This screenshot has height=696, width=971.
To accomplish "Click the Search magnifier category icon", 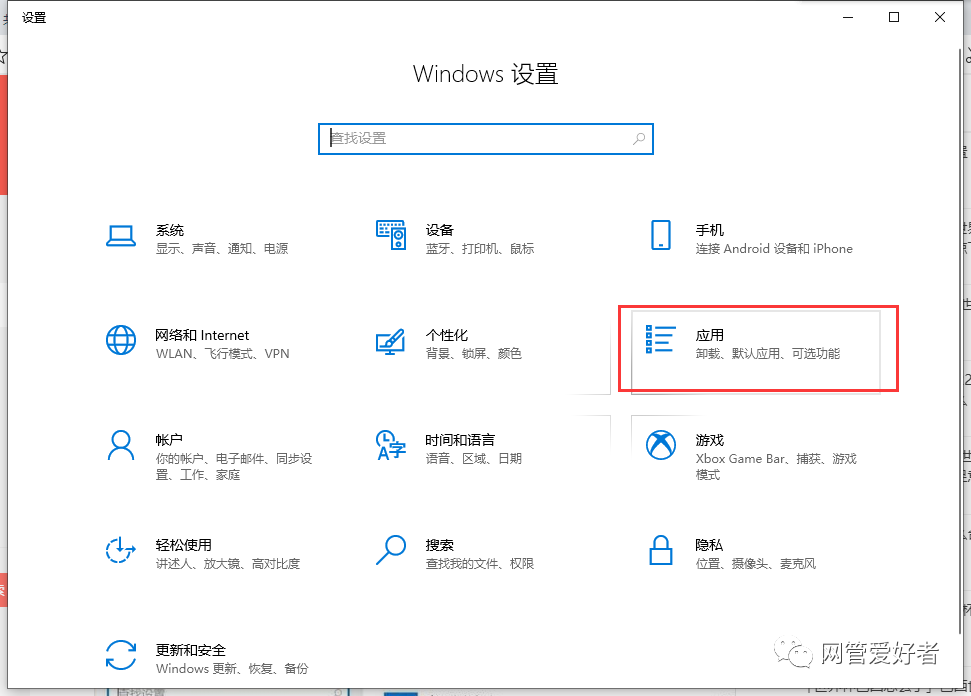I will 390,550.
